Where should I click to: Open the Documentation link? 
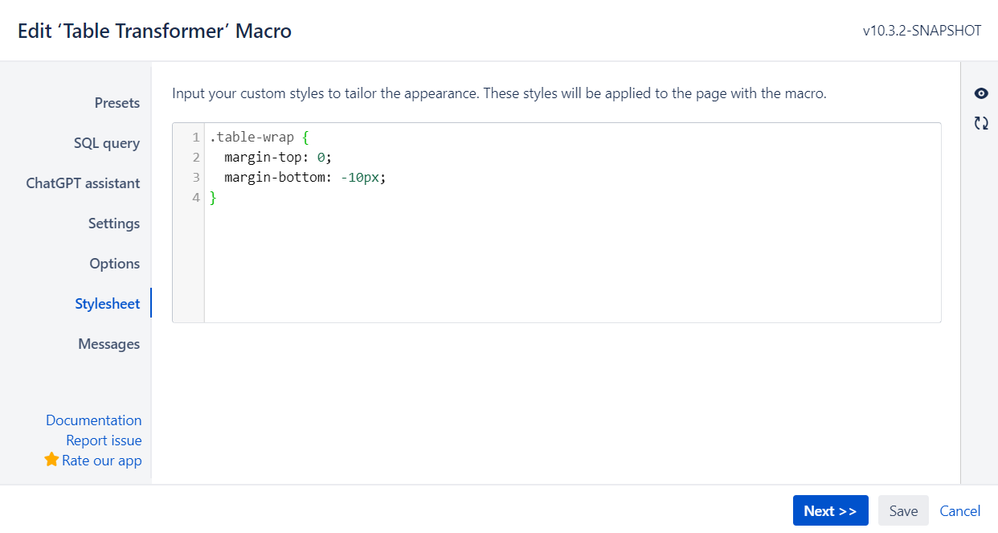pos(94,420)
